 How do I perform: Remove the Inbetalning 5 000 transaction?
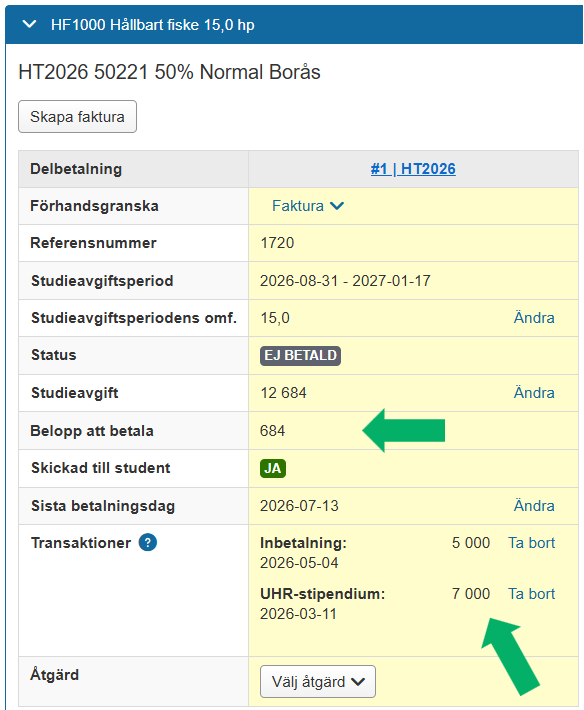coord(531,543)
